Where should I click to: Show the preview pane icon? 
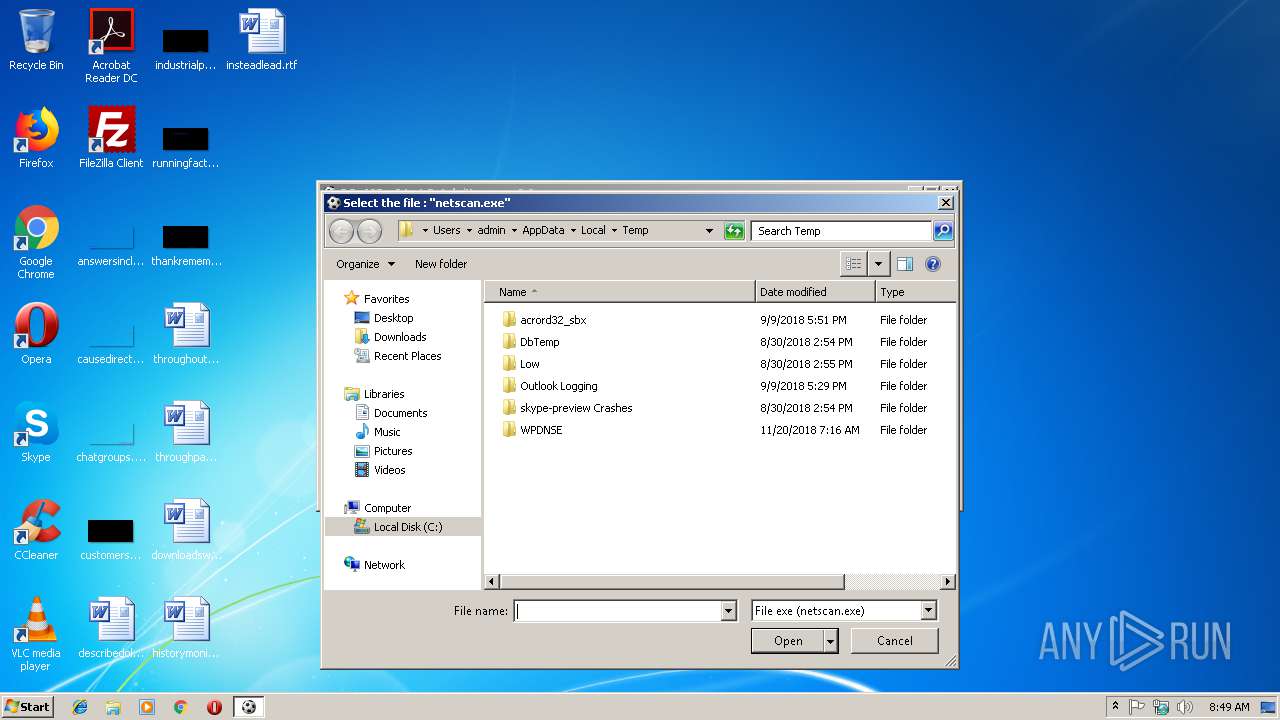905,264
